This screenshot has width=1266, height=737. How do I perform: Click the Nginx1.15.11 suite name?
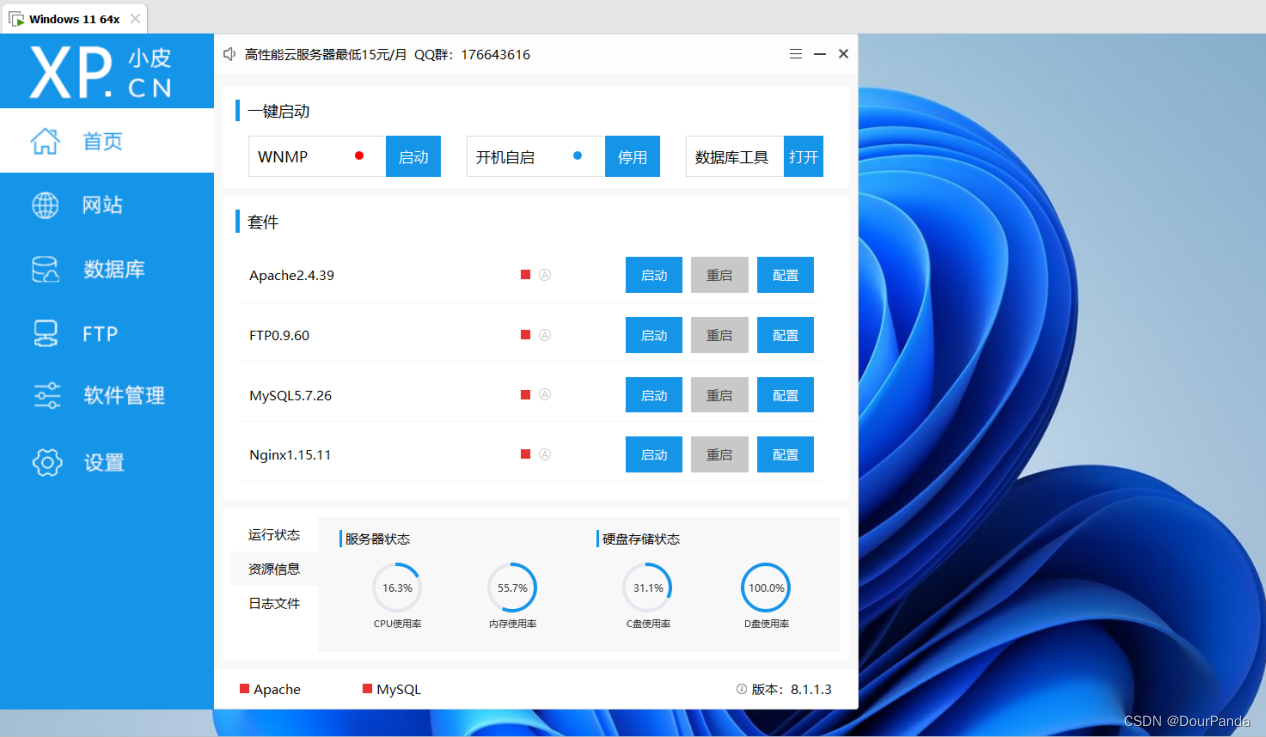click(290, 454)
